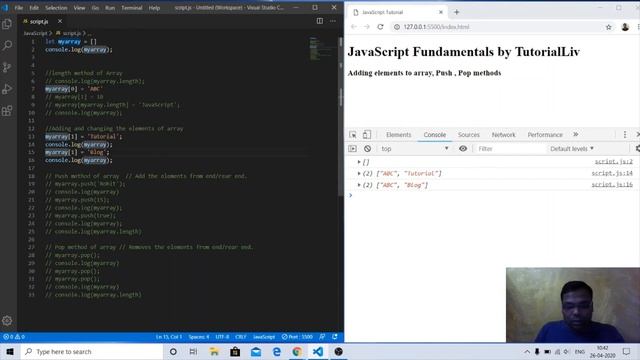Change indentation via Spaces: 4

(x=199, y=337)
